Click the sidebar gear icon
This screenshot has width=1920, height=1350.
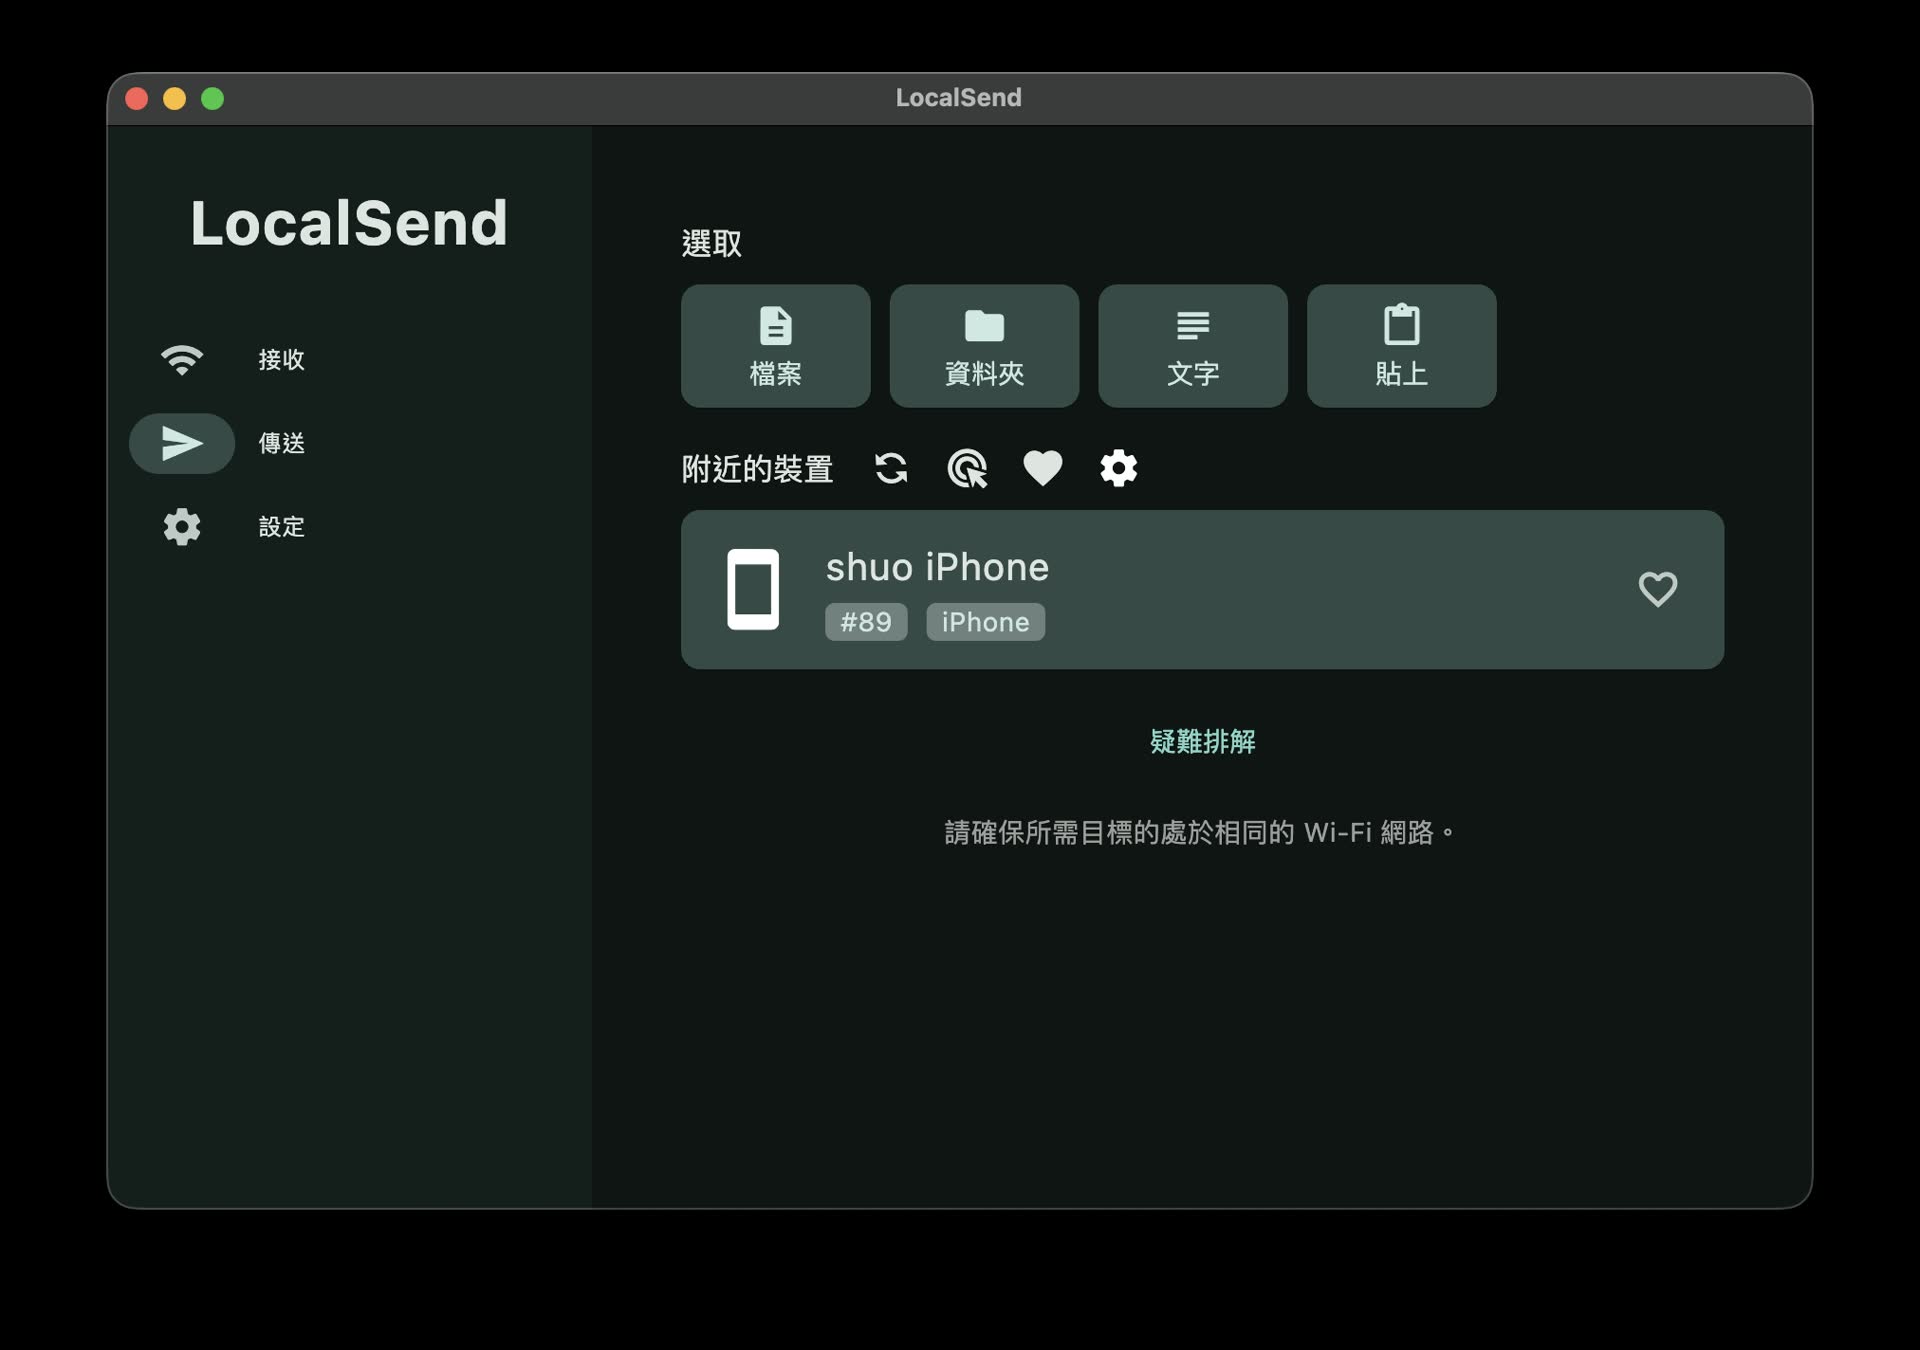point(182,527)
